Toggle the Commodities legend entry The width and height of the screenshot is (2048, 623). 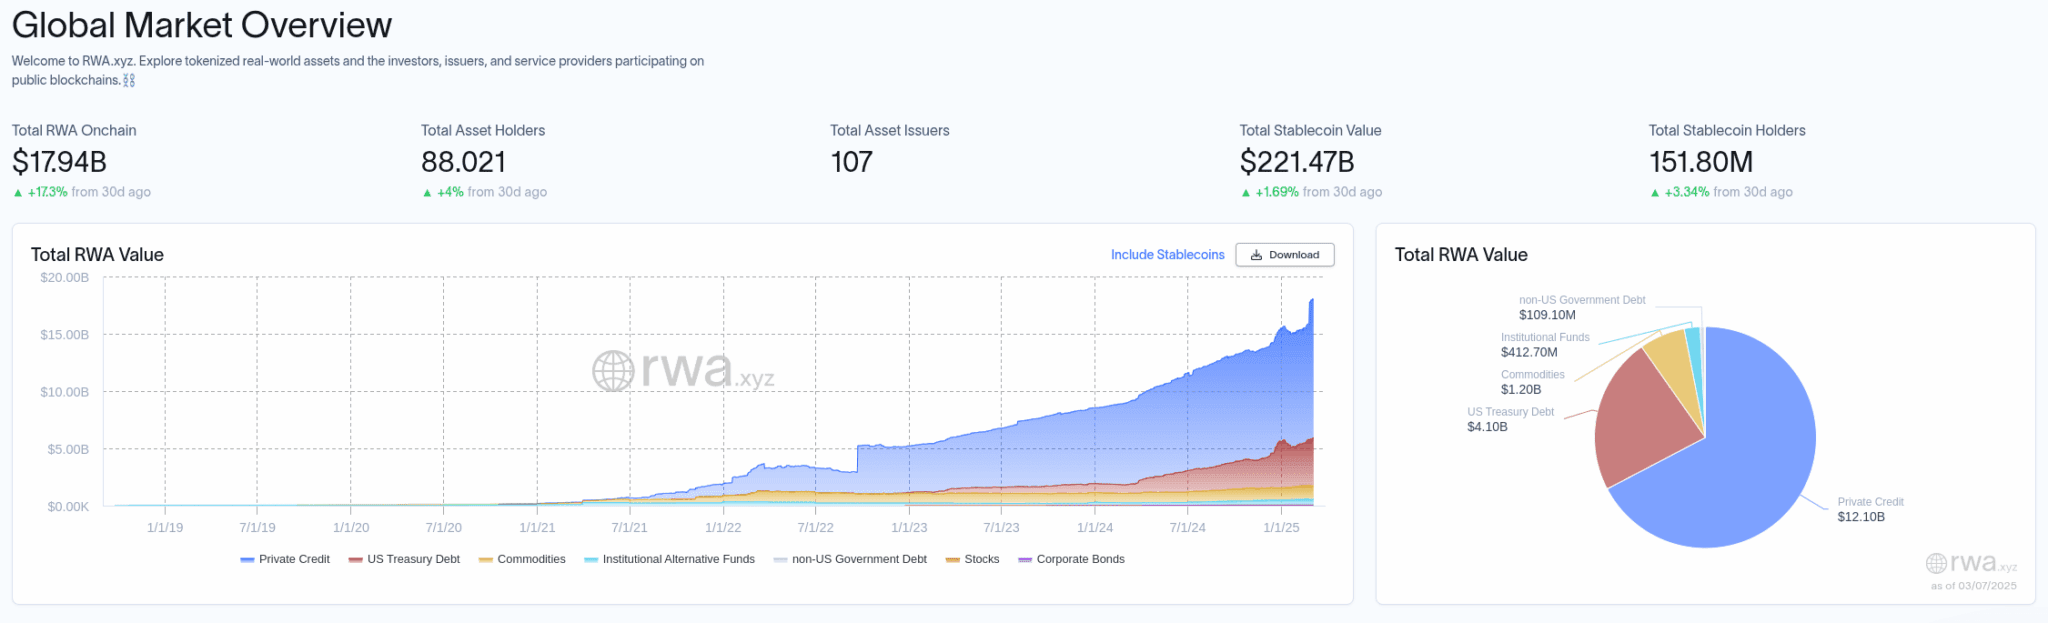pos(522,559)
